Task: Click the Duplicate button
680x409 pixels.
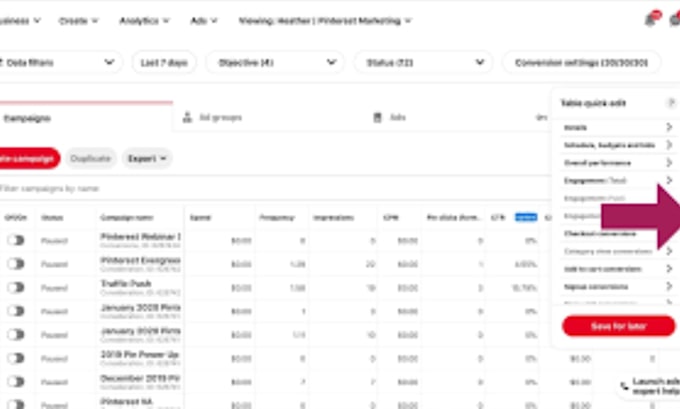Action: (91, 158)
